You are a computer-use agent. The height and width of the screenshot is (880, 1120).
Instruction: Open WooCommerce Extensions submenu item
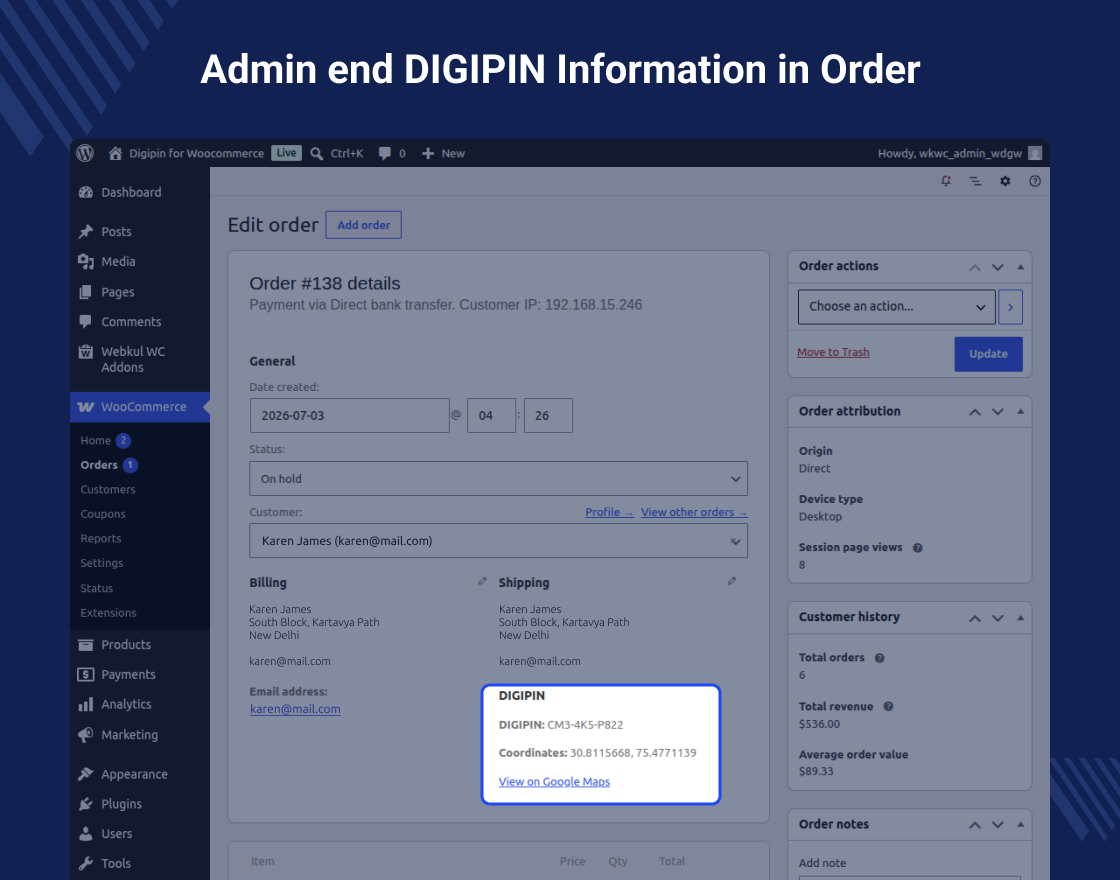[109, 613]
